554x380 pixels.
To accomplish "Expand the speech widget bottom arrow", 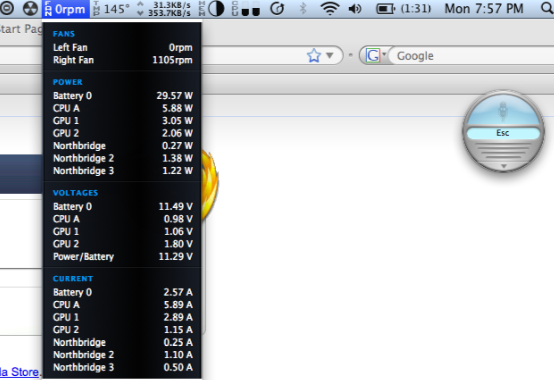I will 504,166.
